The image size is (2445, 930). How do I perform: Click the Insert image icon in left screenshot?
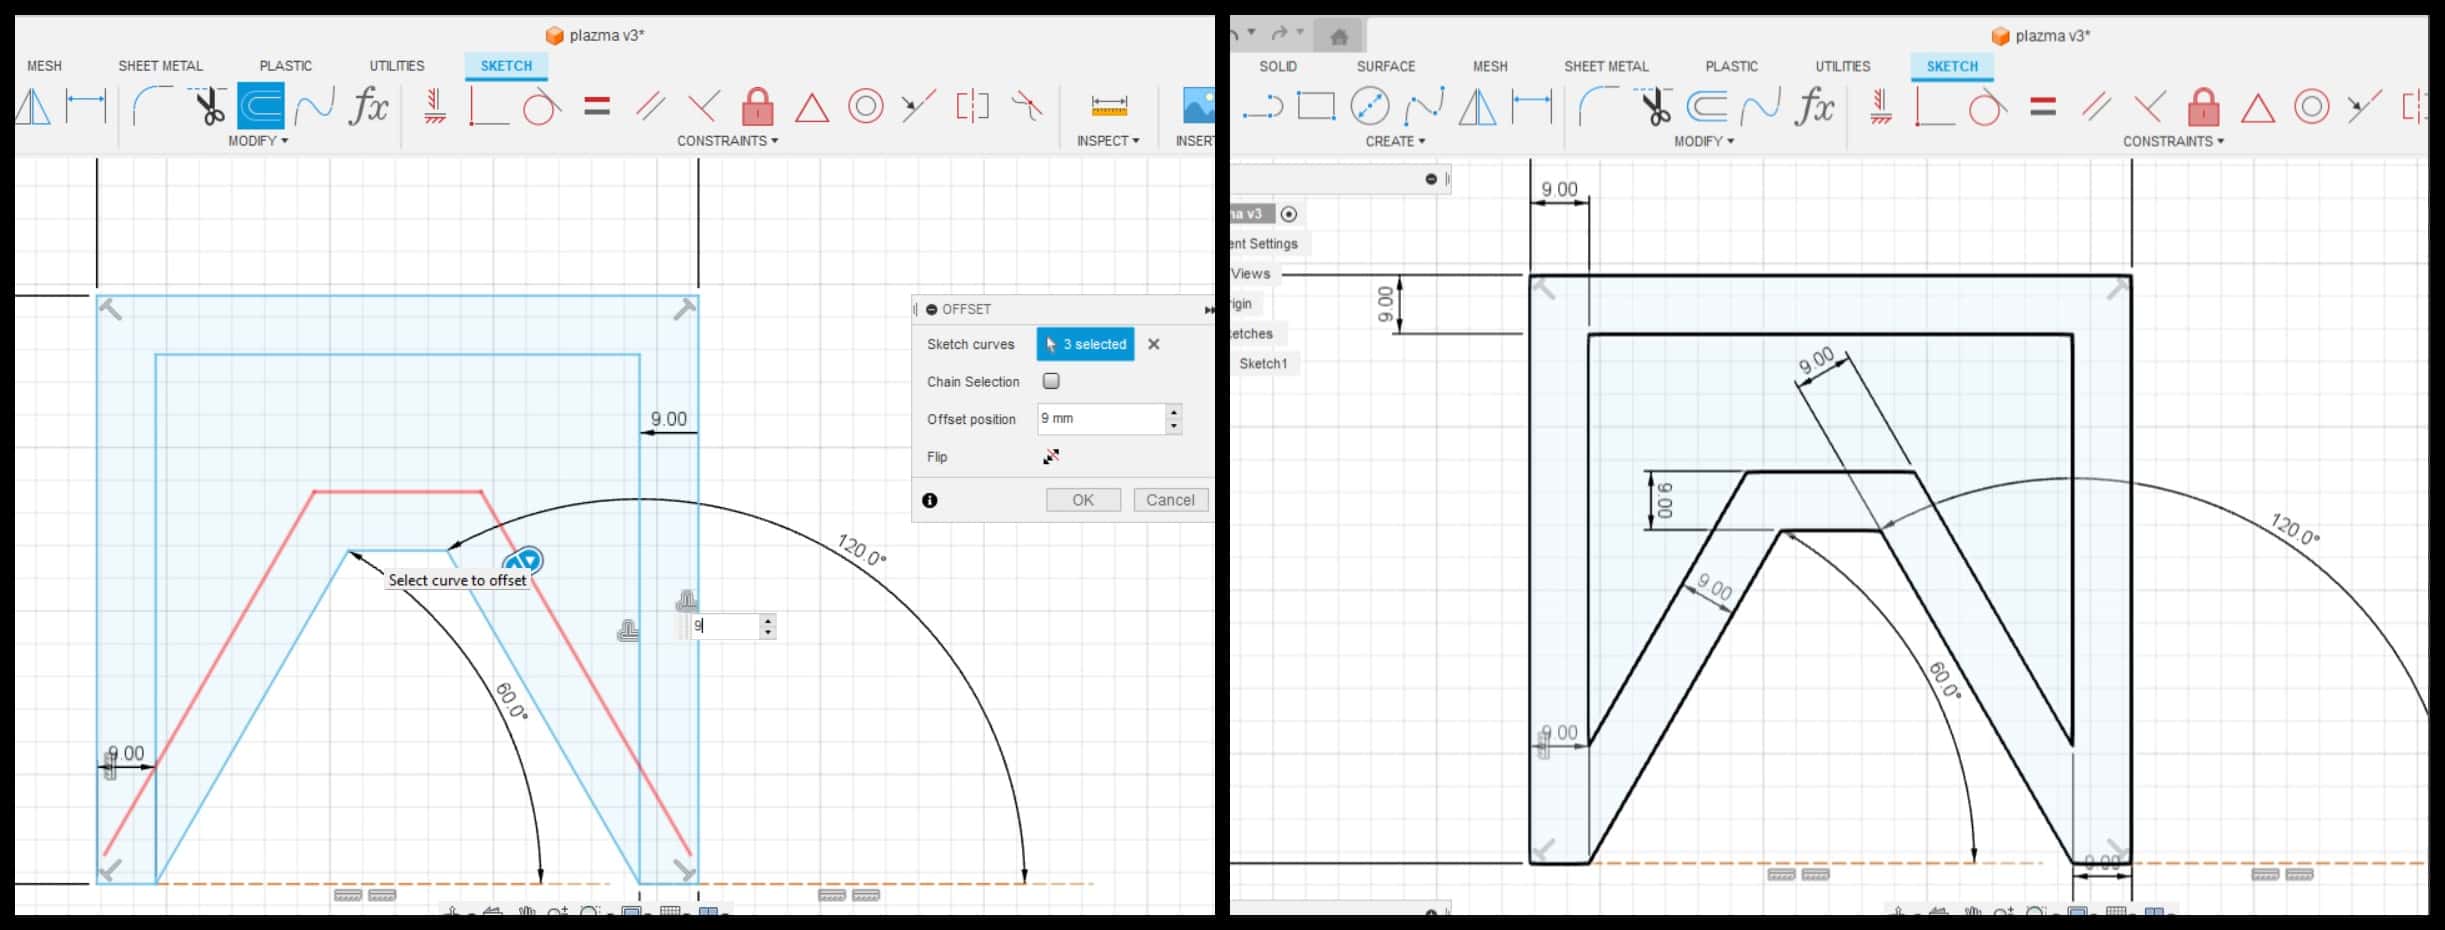[x=1198, y=106]
